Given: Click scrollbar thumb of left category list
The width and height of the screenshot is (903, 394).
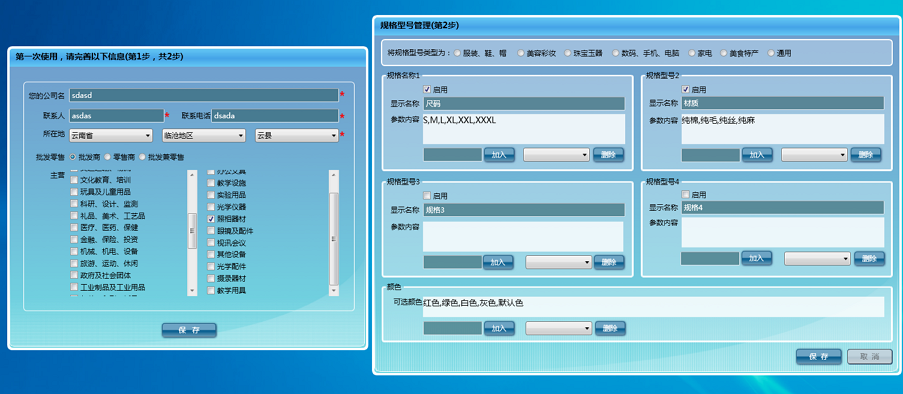Looking at the screenshot, I should coord(192,230).
